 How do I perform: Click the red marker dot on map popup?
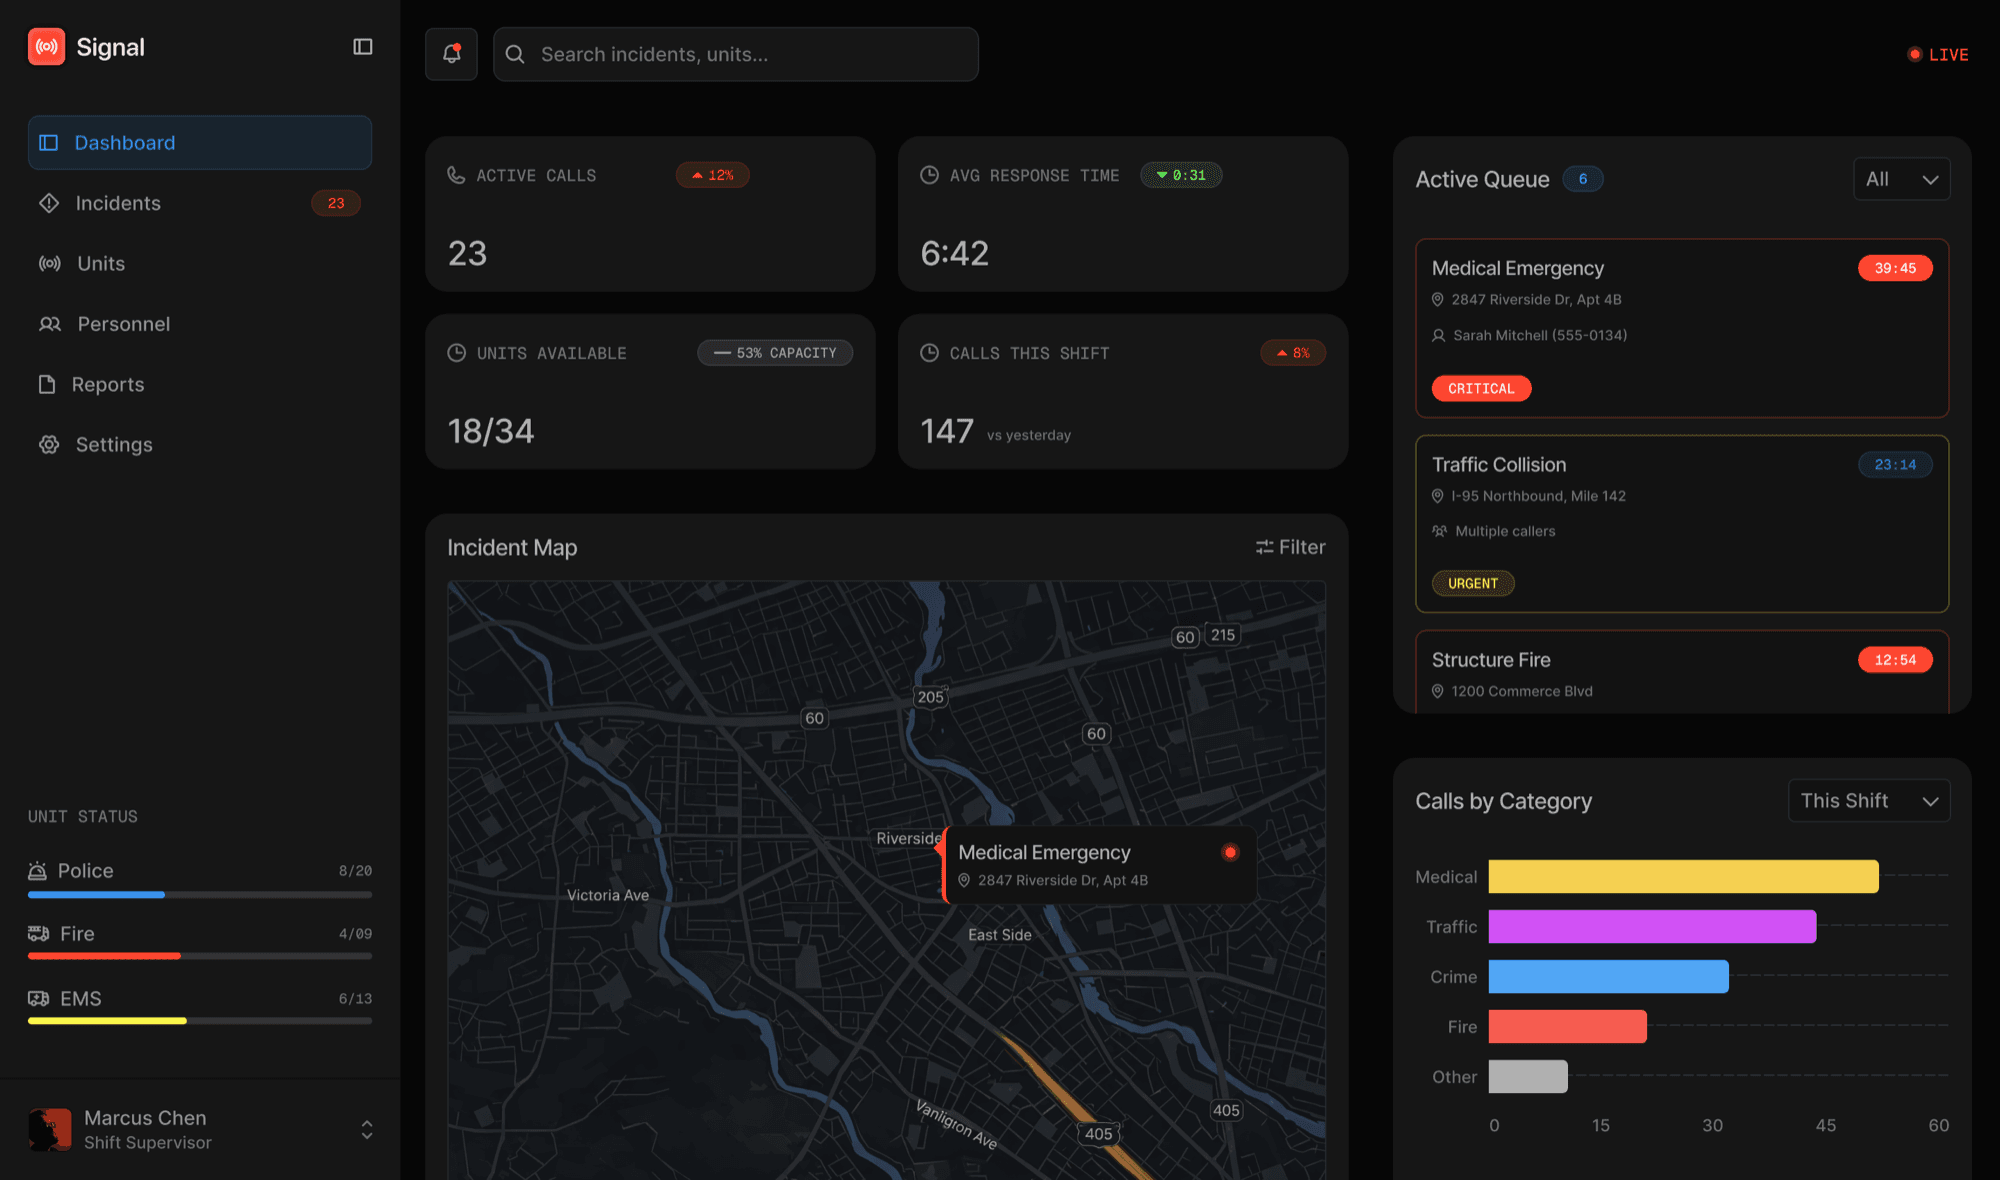pyautogui.click(x=1230, y=852)
